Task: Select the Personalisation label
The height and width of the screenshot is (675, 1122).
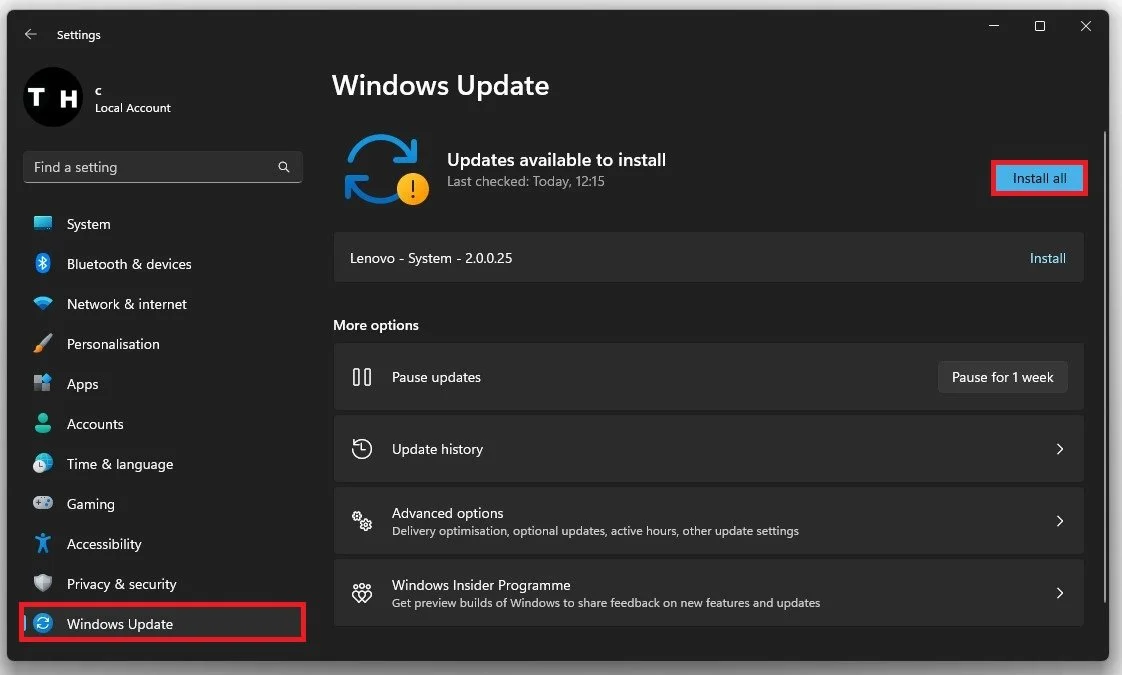Action: point(113,344)
